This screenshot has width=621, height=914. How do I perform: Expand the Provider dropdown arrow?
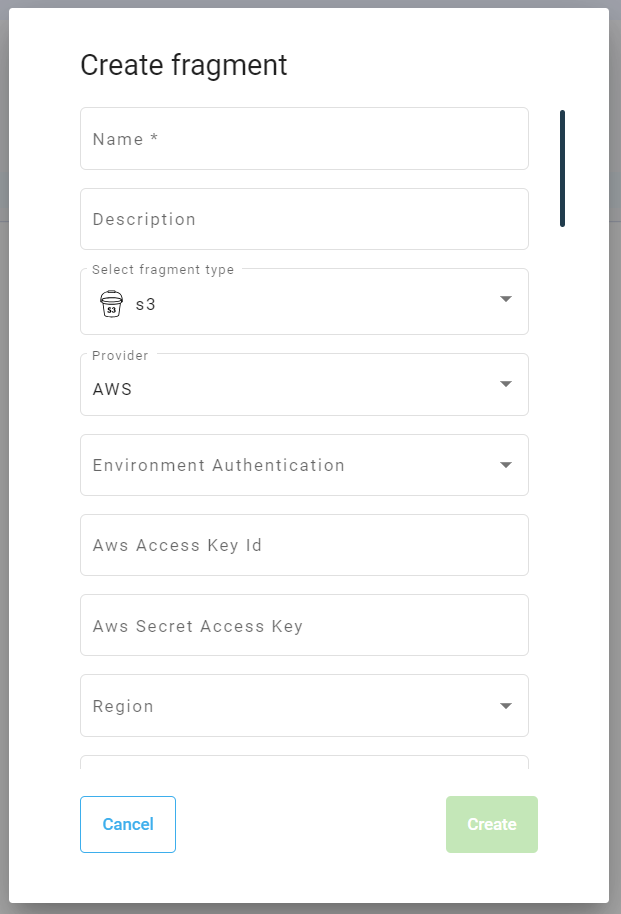point(506,385)
